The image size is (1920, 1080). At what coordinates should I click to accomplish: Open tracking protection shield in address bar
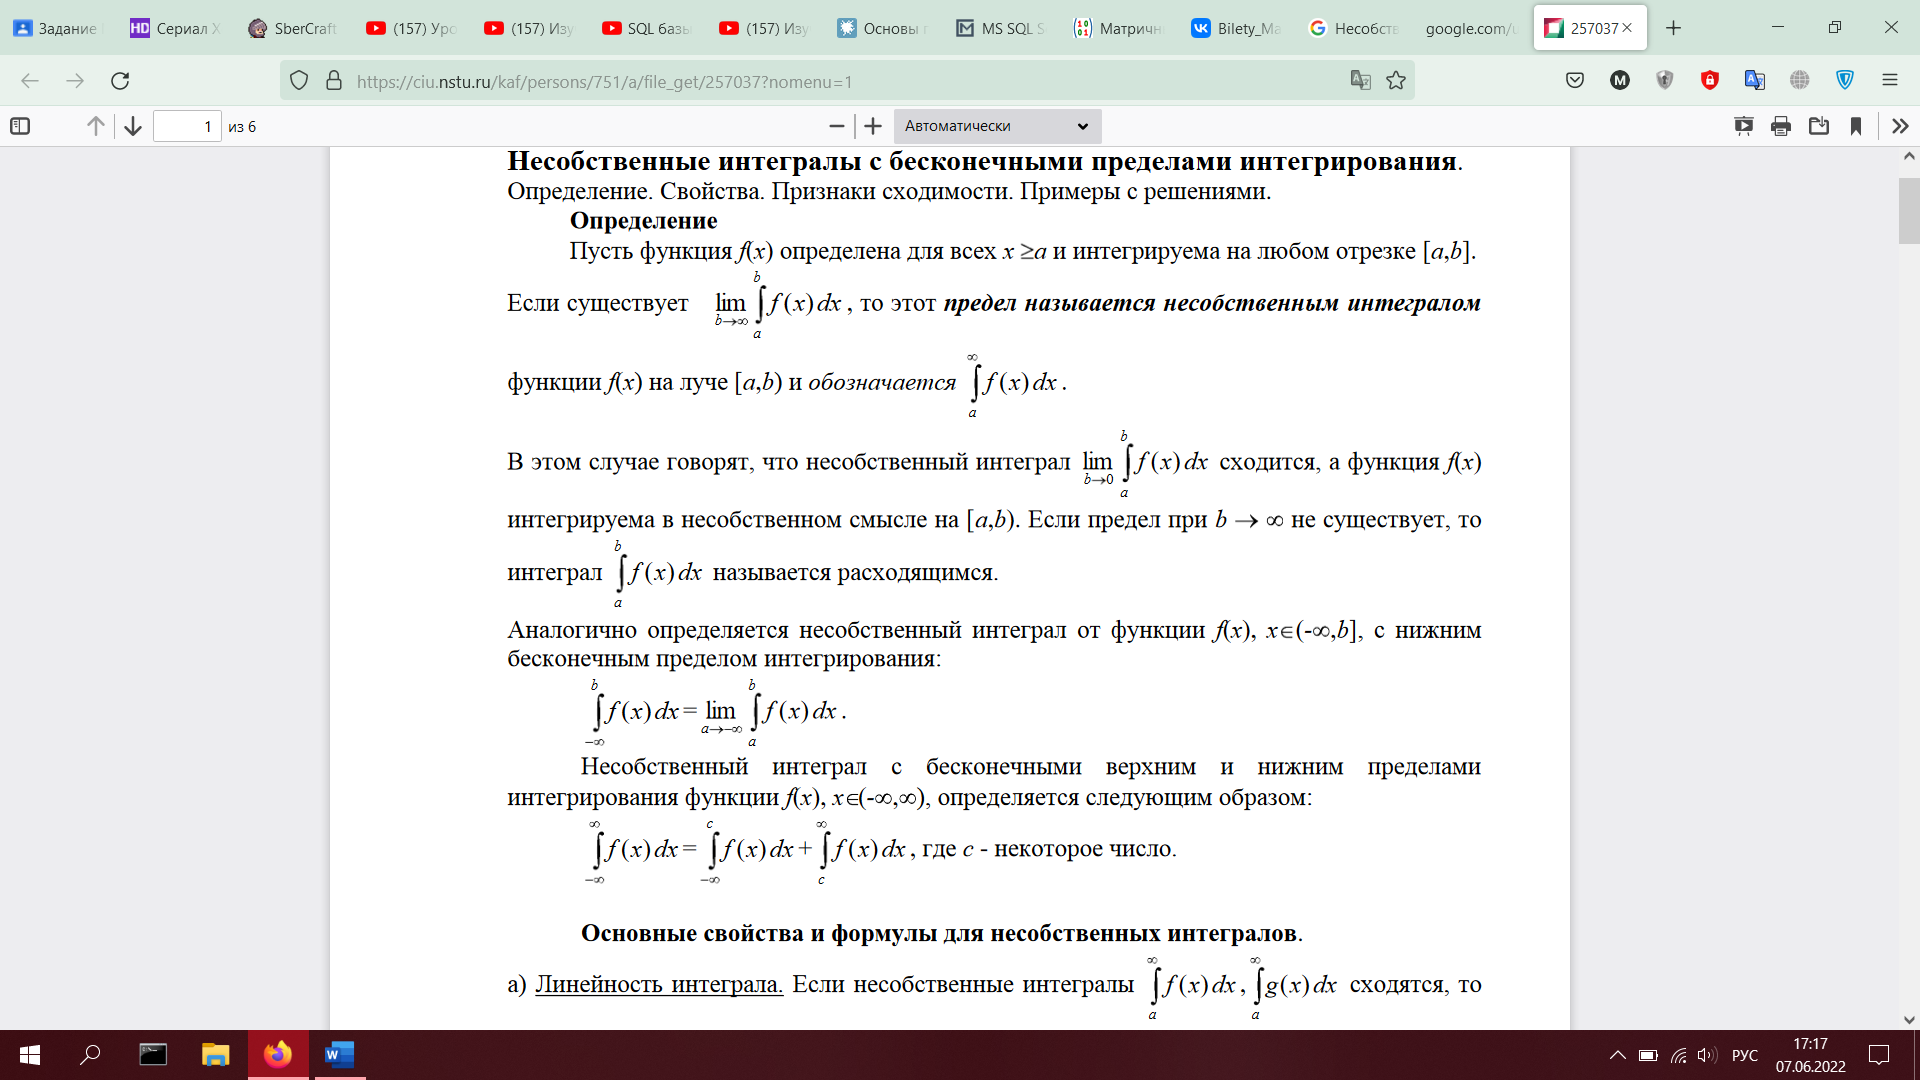tap(299, 81)
